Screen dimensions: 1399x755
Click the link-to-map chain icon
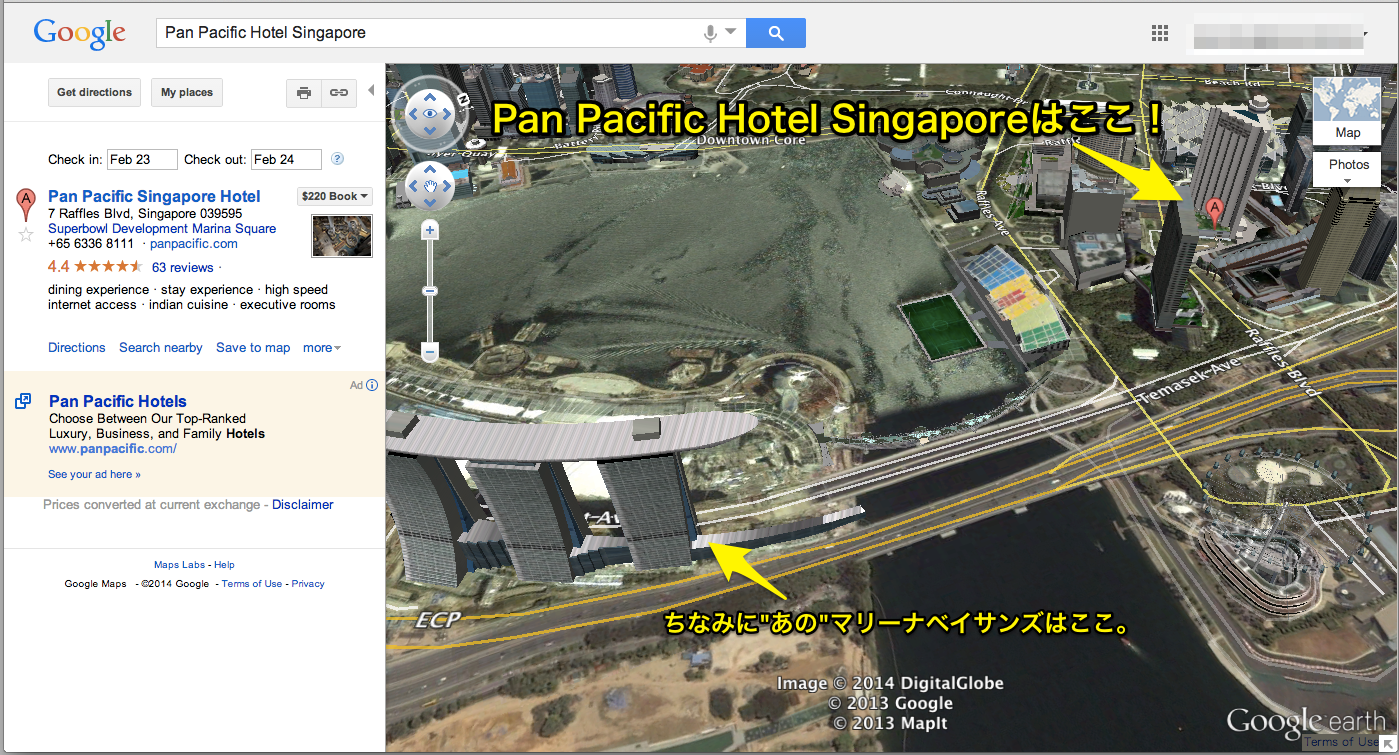[338, 92]
